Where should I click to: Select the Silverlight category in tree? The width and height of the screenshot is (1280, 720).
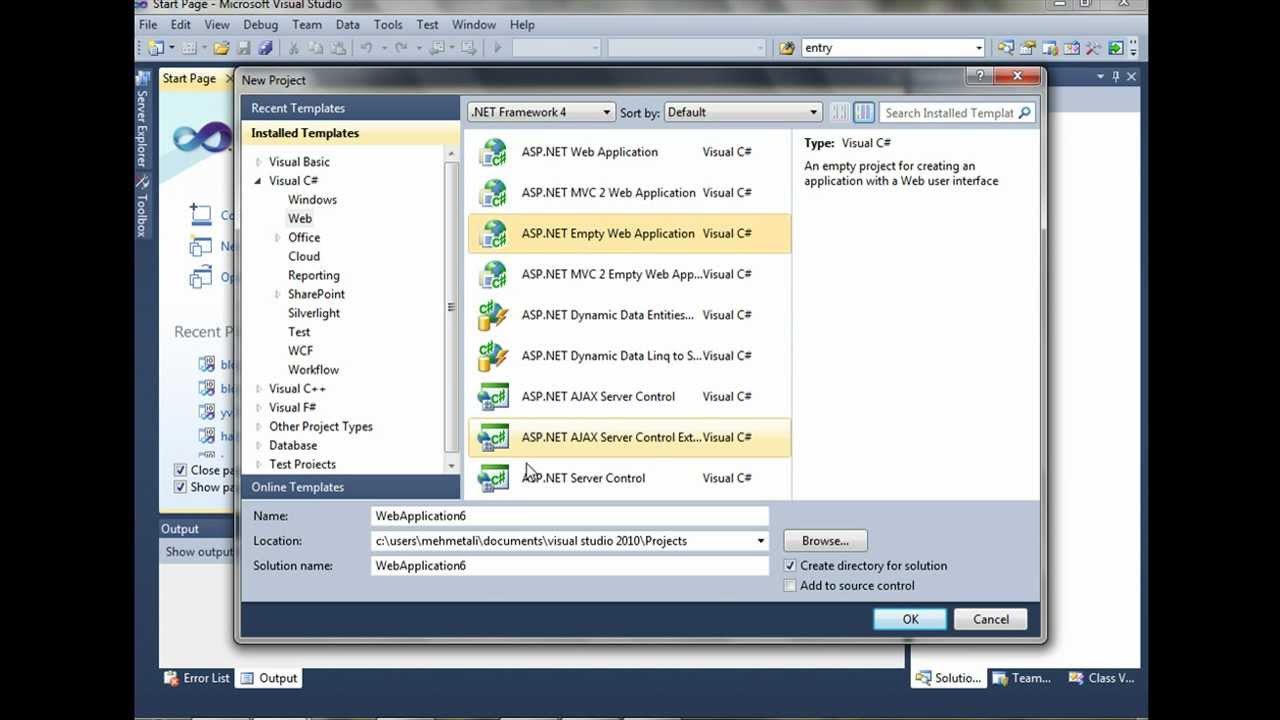point(314,313)
